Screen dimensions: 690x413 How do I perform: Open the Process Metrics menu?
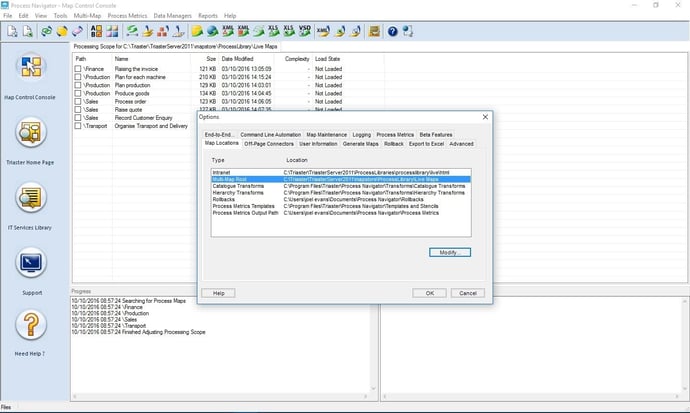click(x=127, y=15)
